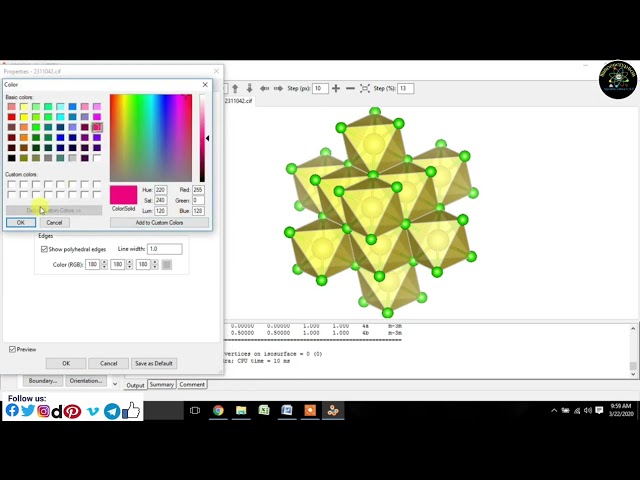This screenshot has height=480, width=640.
Task: Switch to the Comment tab
Action: (x=192, y=384)
